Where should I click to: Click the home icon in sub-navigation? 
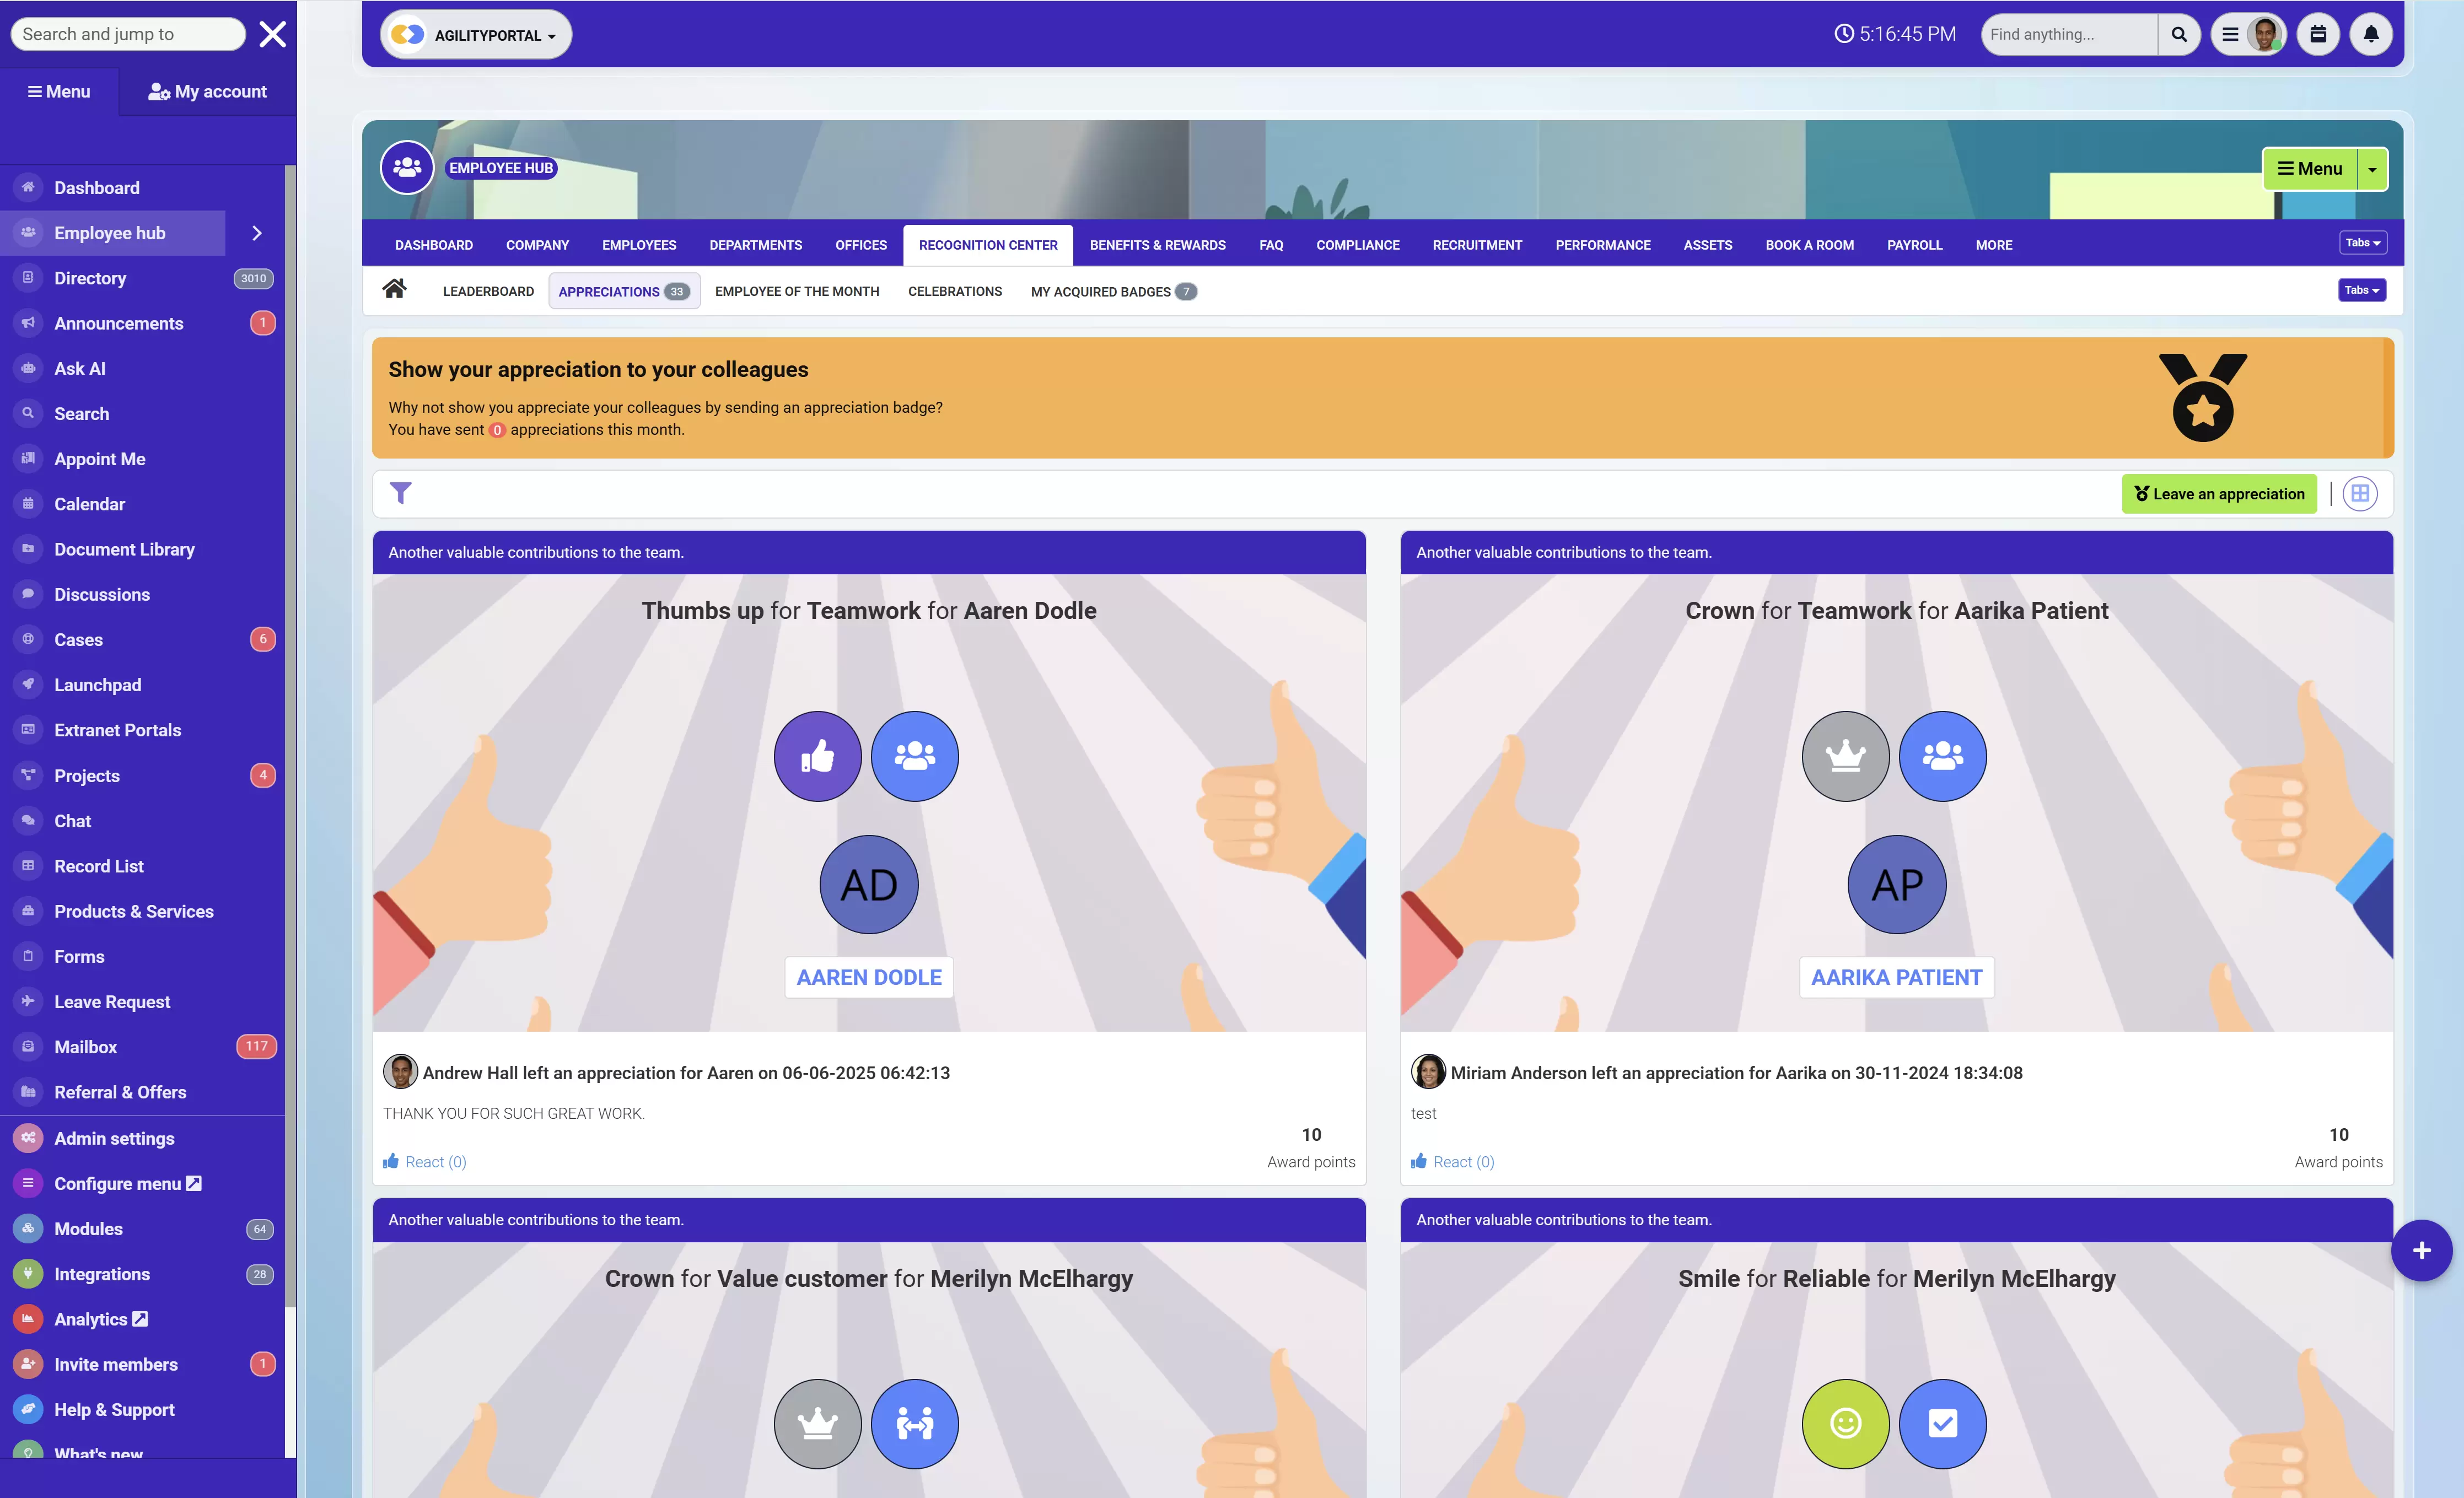point(394,290)
